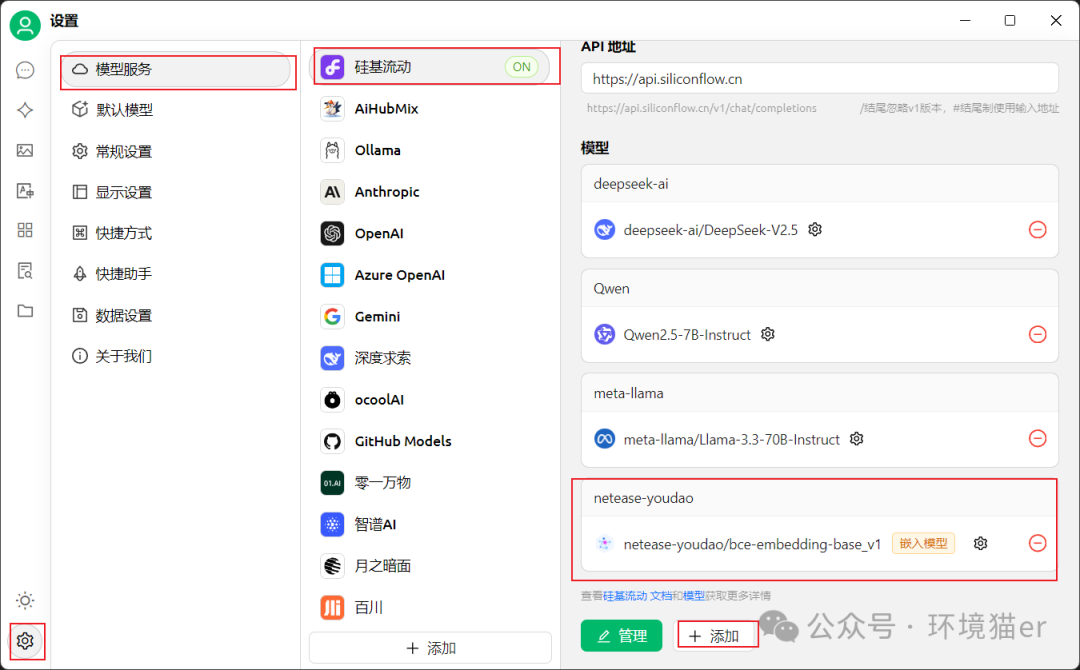Select the Azure OpenAI provider

(x=430, y=275)
